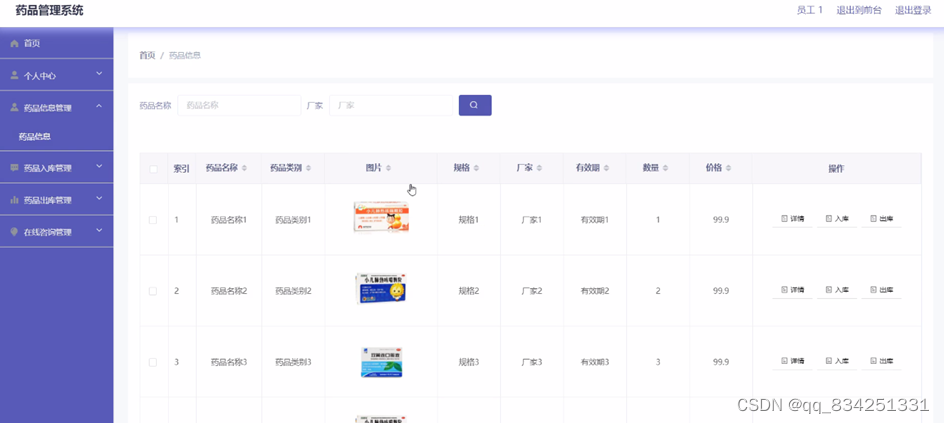Screen dimensions: 944x423
Task: Open the medicine image in row 药品名称3
Action: (x=381, y=362)
